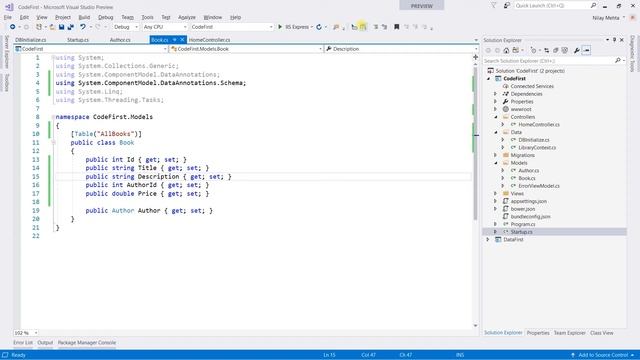
Task: Open the Build menu
Action: pos(84,17)
